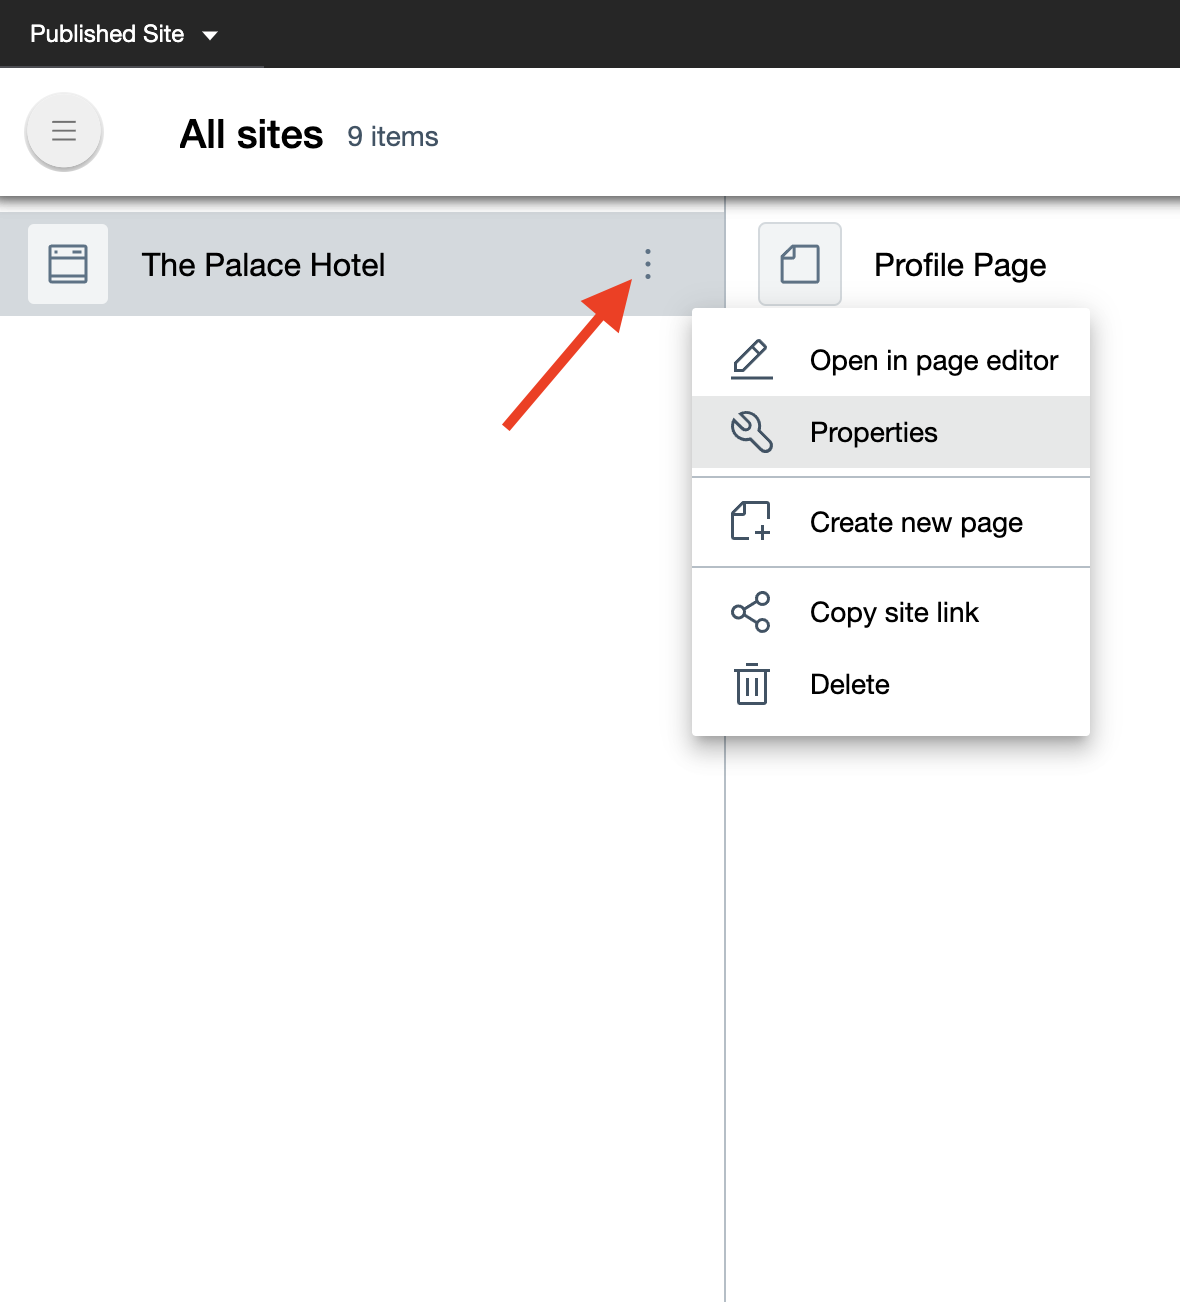Choose Properties in the context menu
This screenshot has height=1302, width=1180.
coord(873,432)
